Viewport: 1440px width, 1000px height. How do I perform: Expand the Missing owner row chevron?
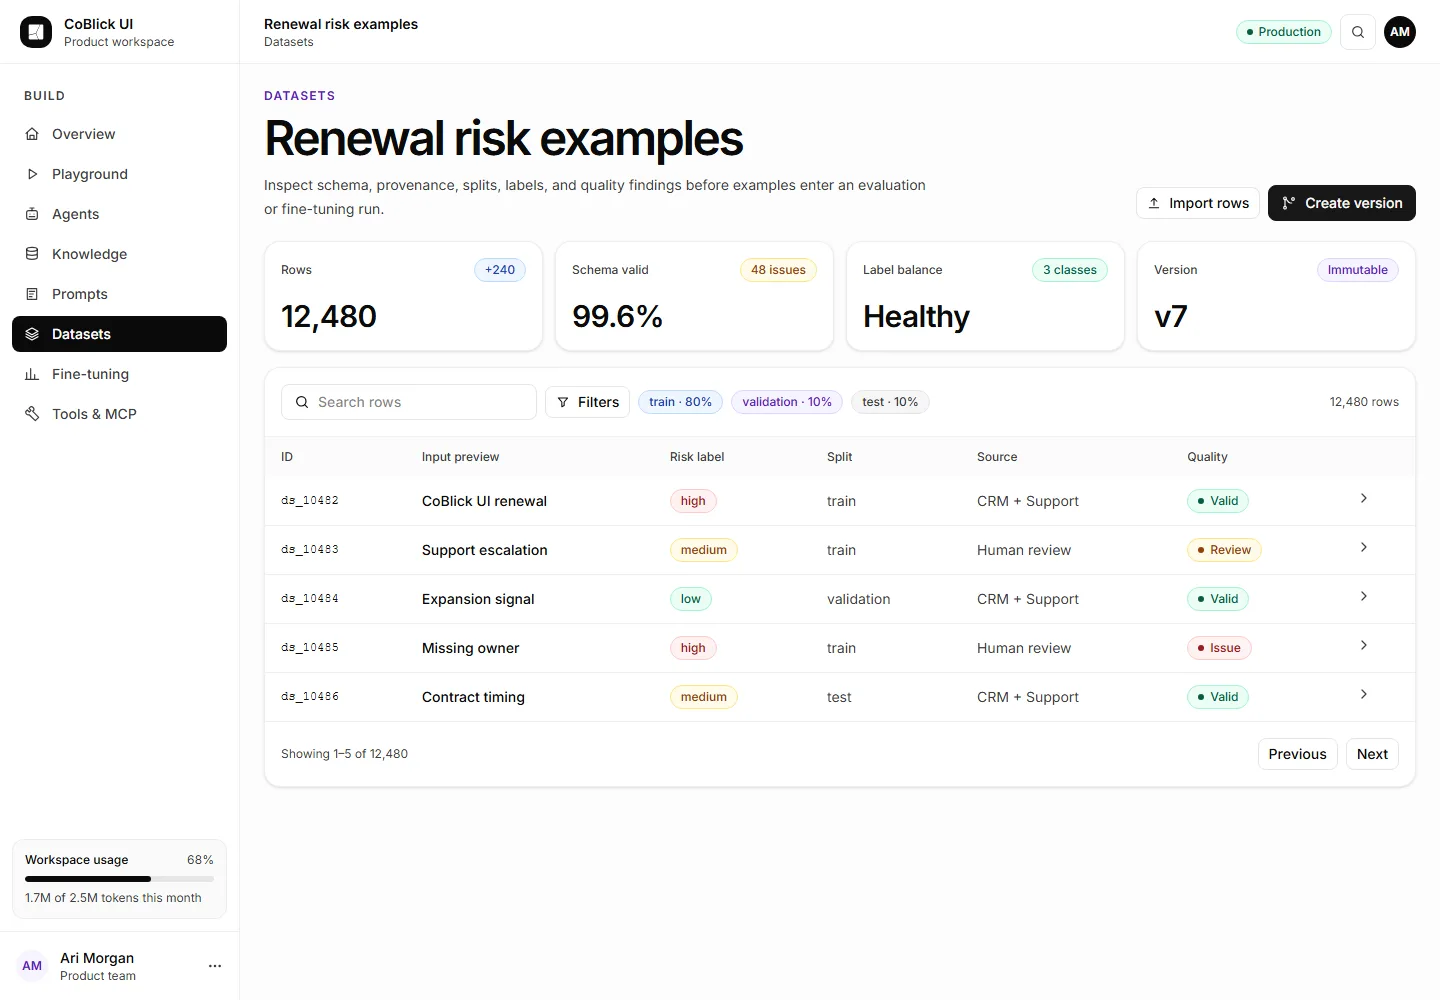[x=1364, y=645]
